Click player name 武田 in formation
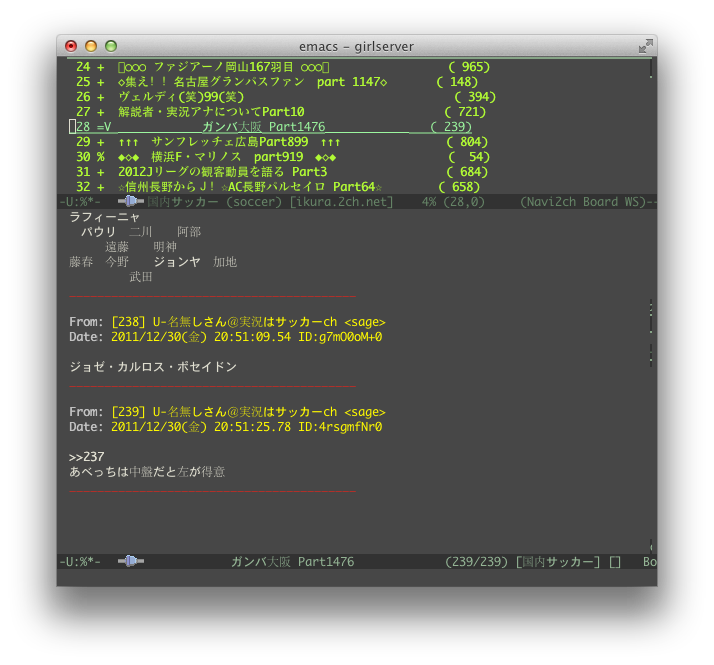 [141, 277]
